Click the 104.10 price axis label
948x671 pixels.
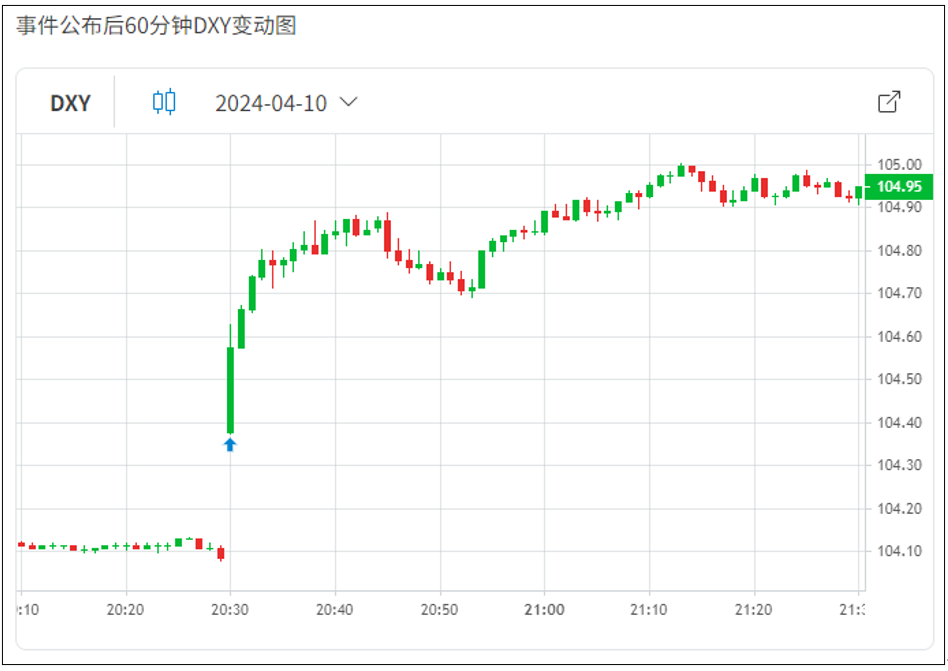click(x=899, y=551)
